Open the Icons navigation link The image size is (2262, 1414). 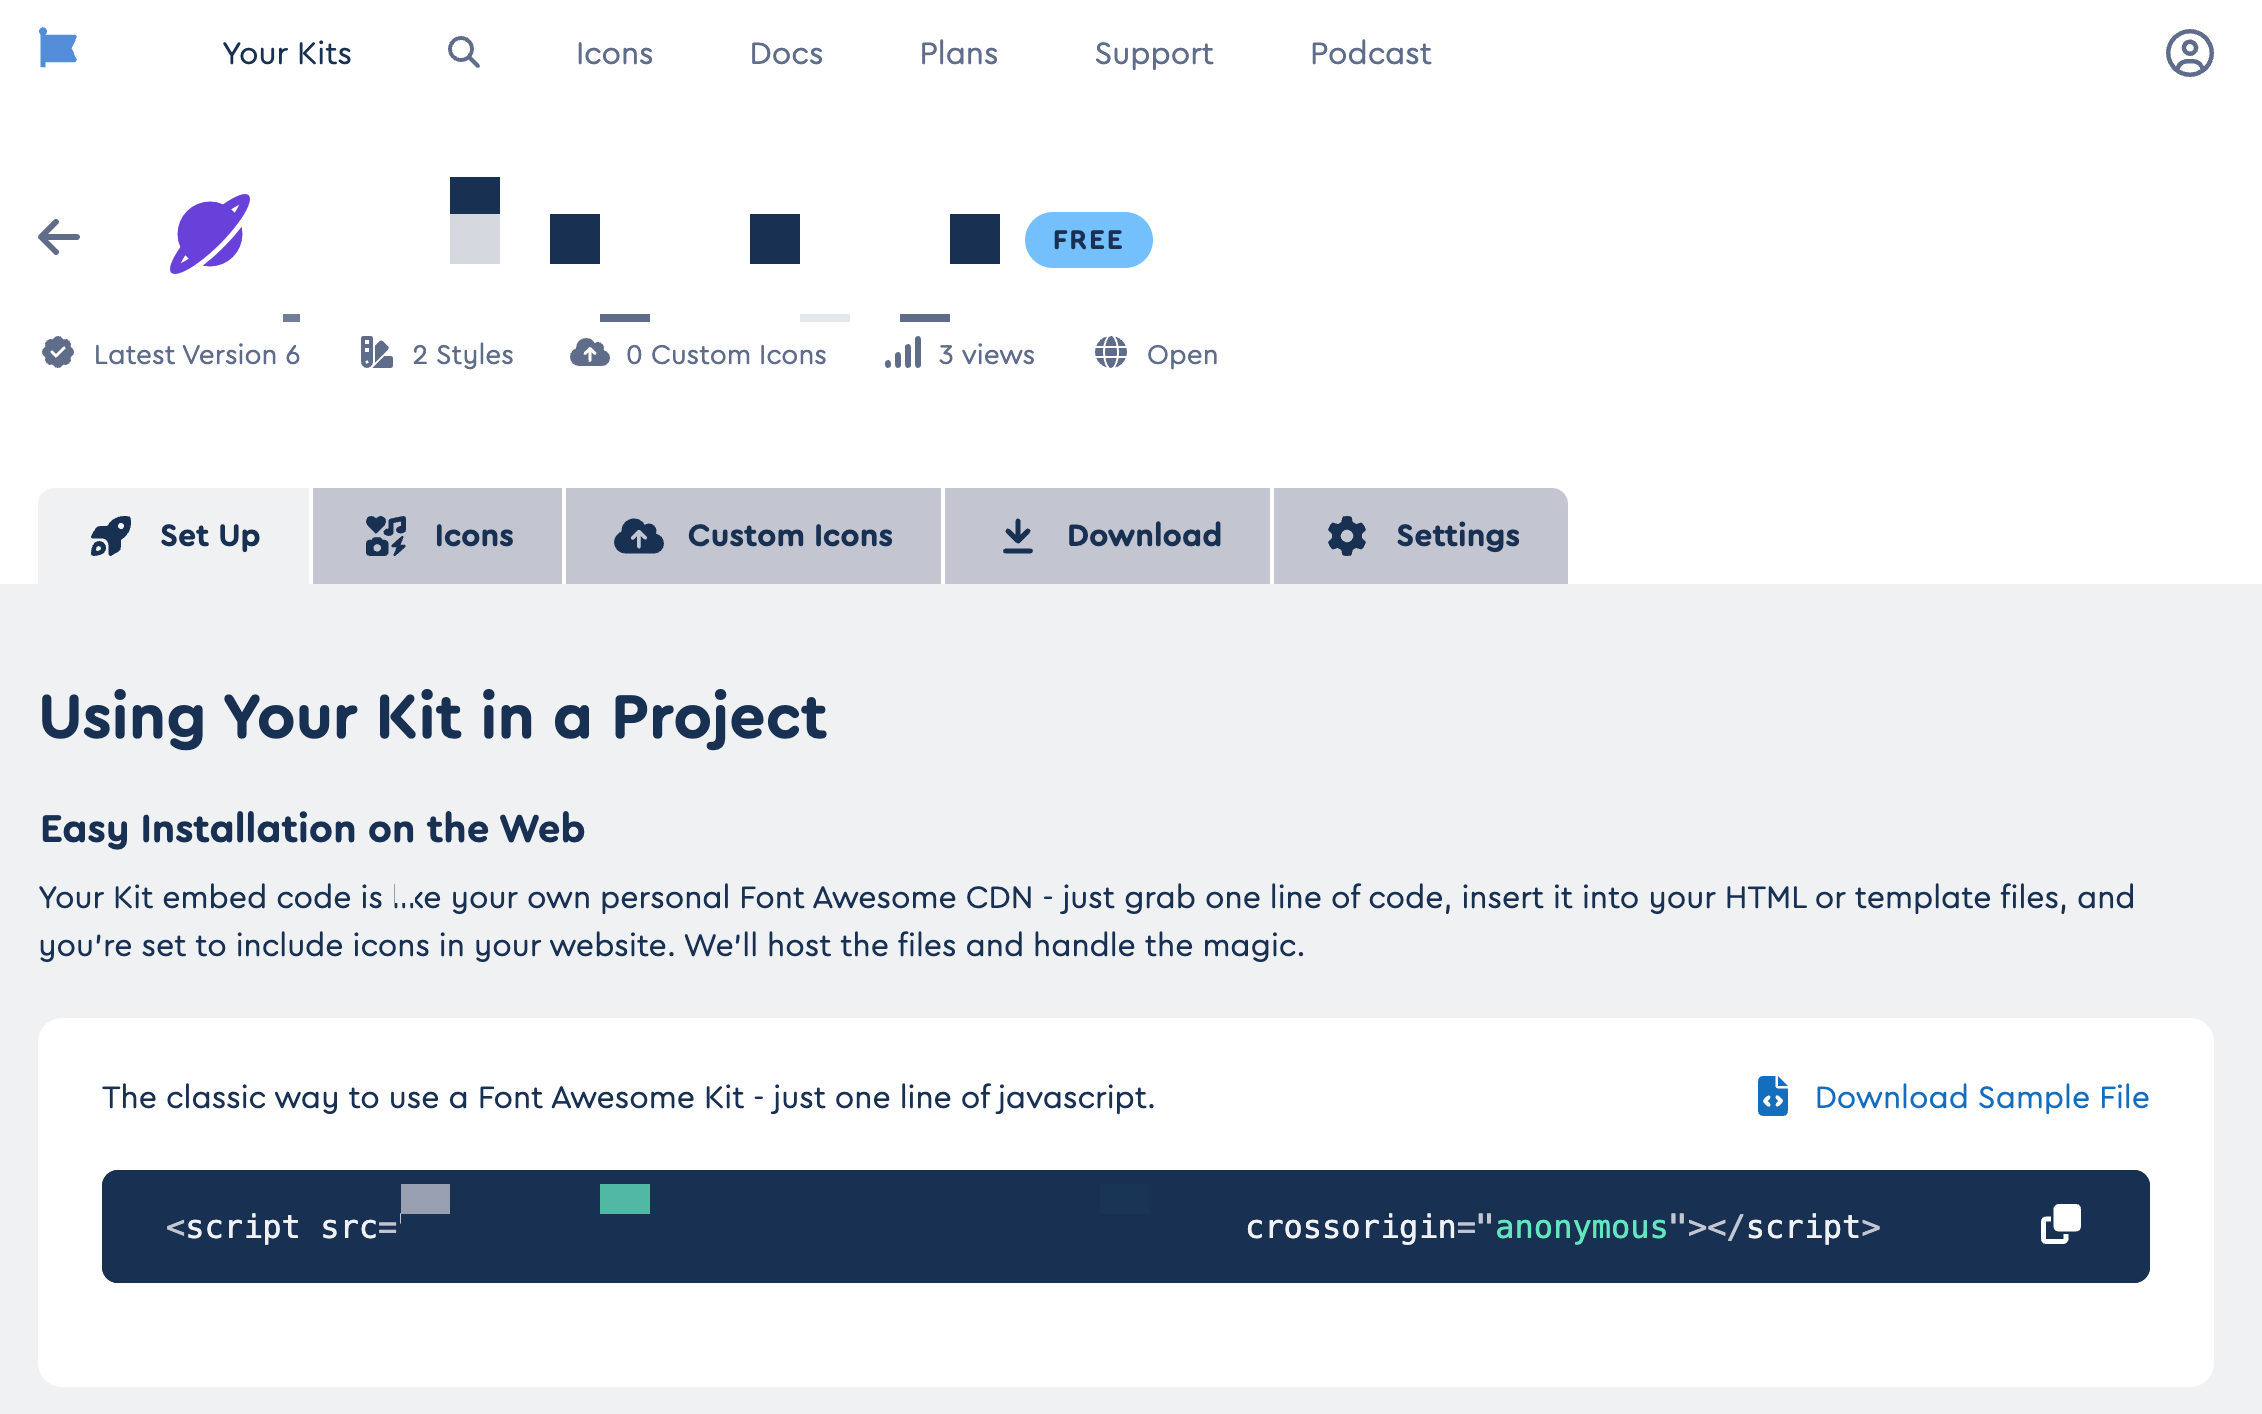[614, 53]
